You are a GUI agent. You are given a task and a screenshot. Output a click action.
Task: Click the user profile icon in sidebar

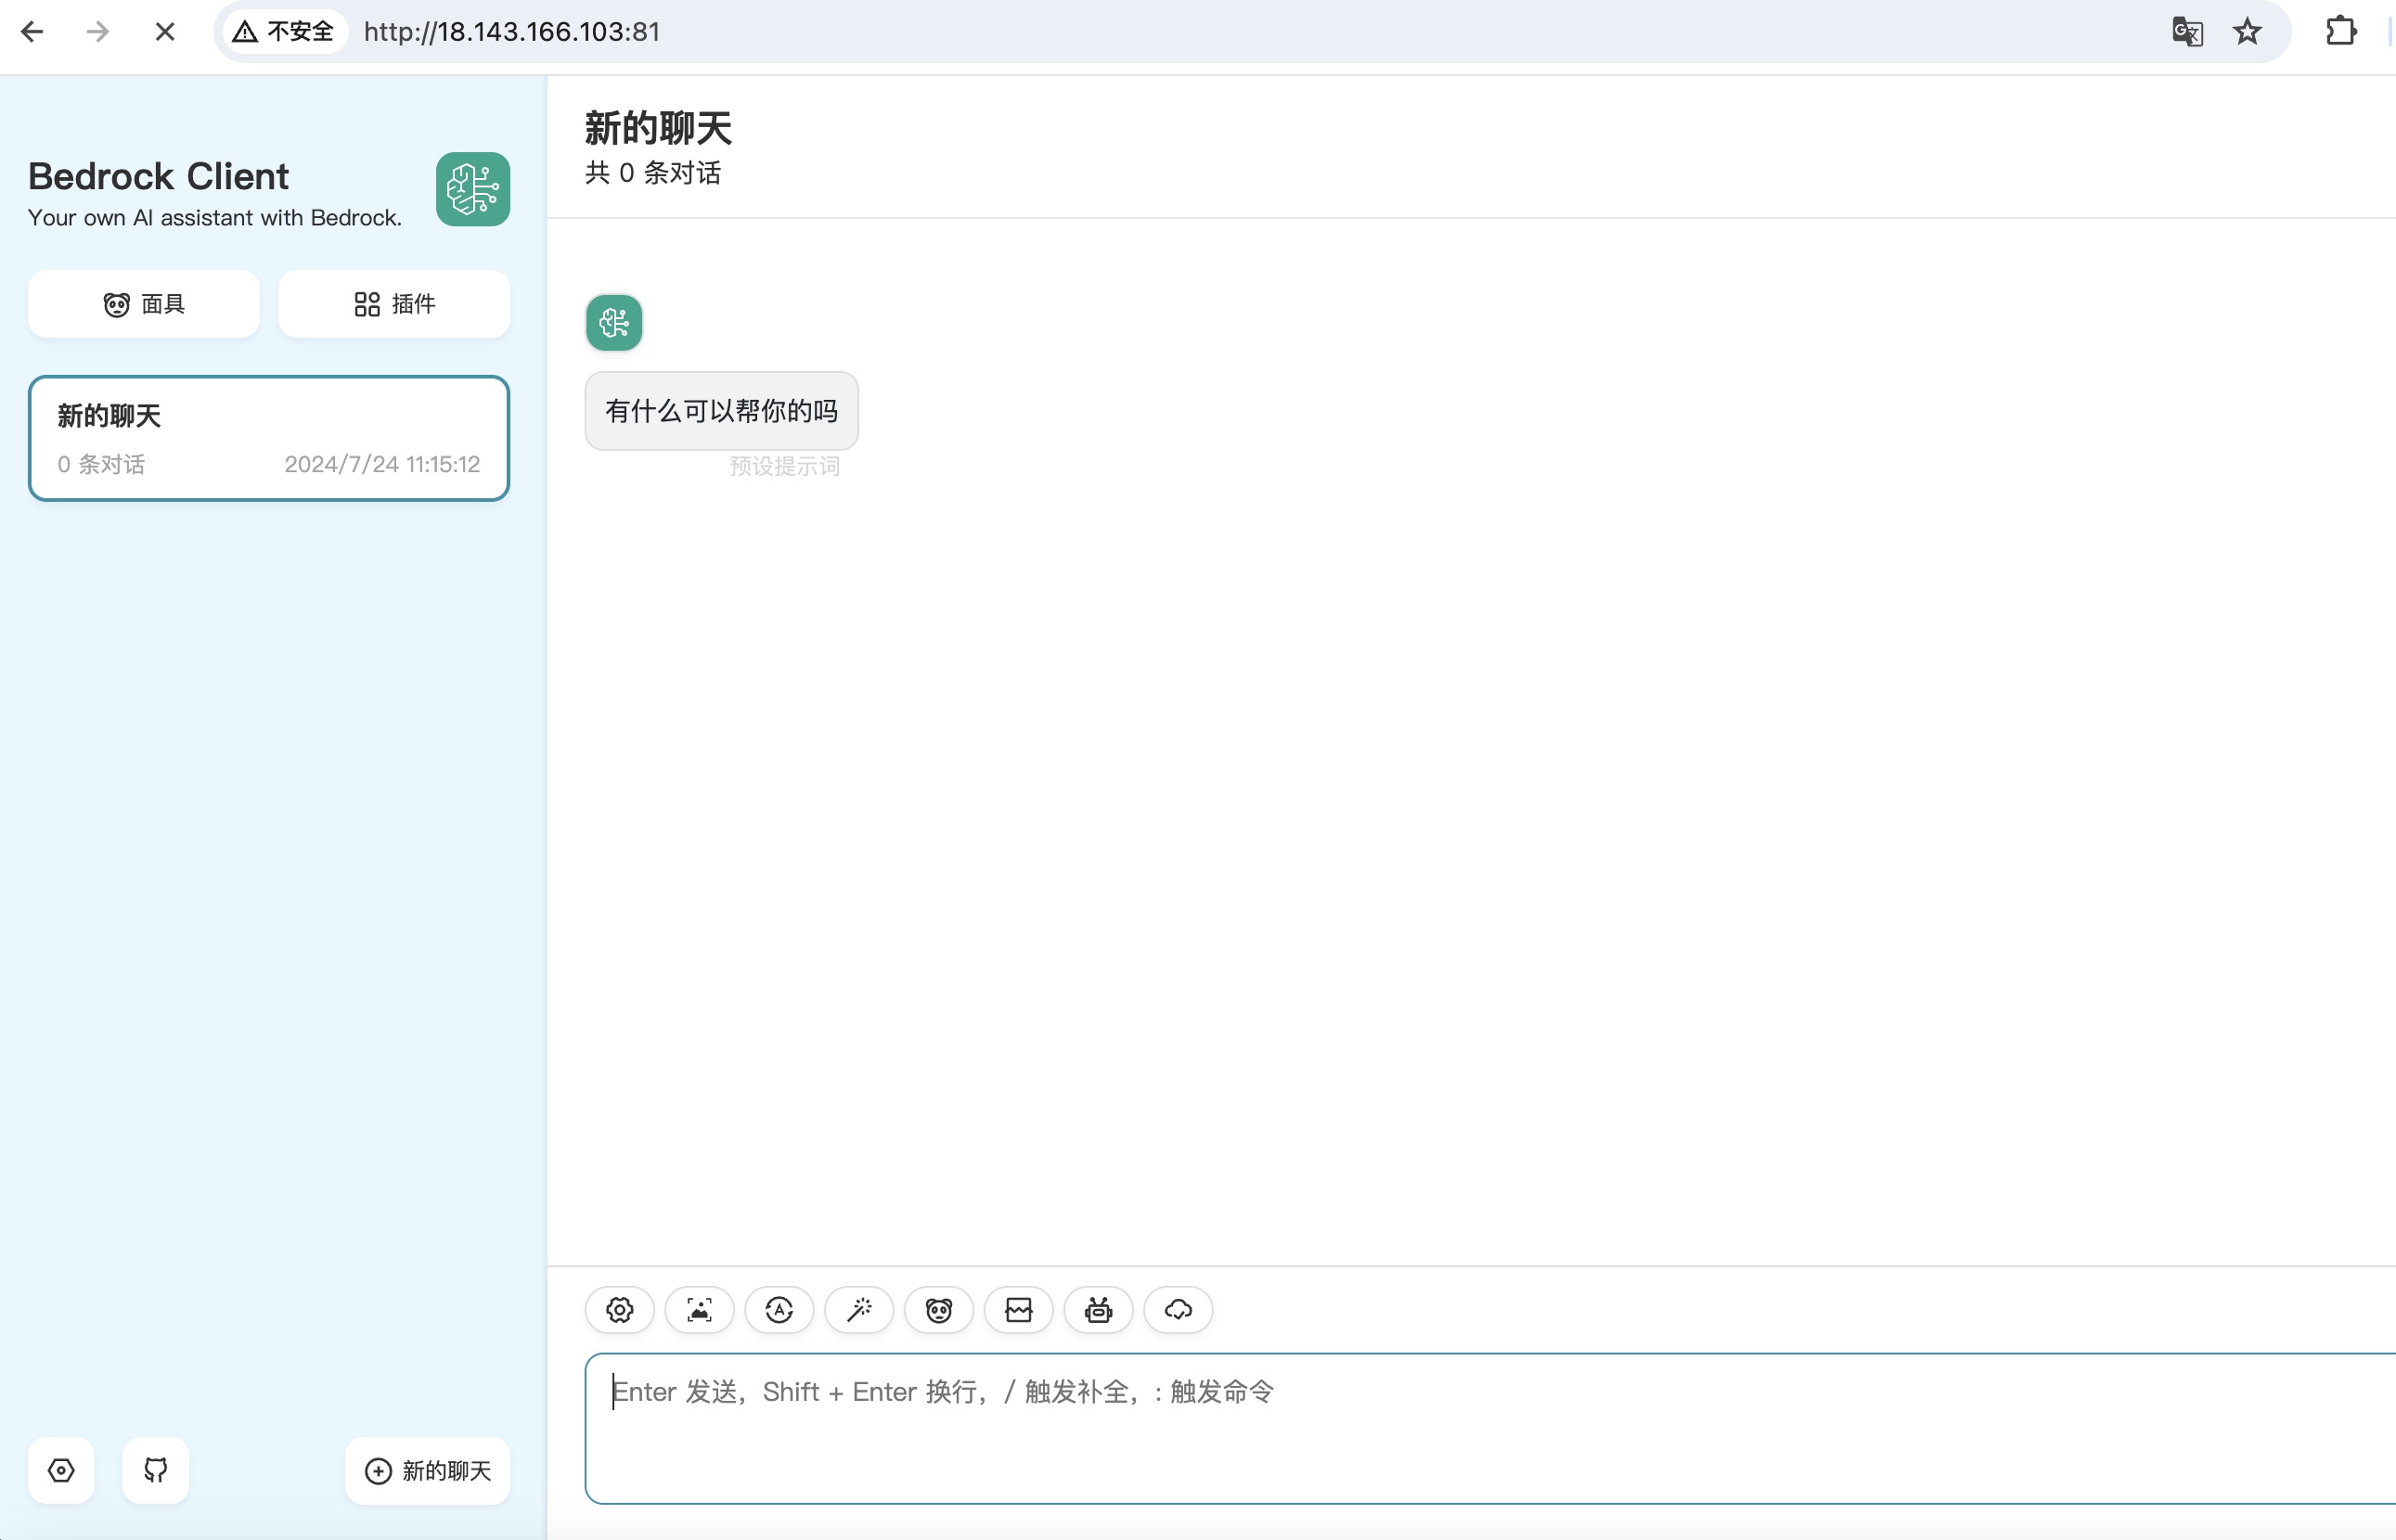(x=61, y=1469)
